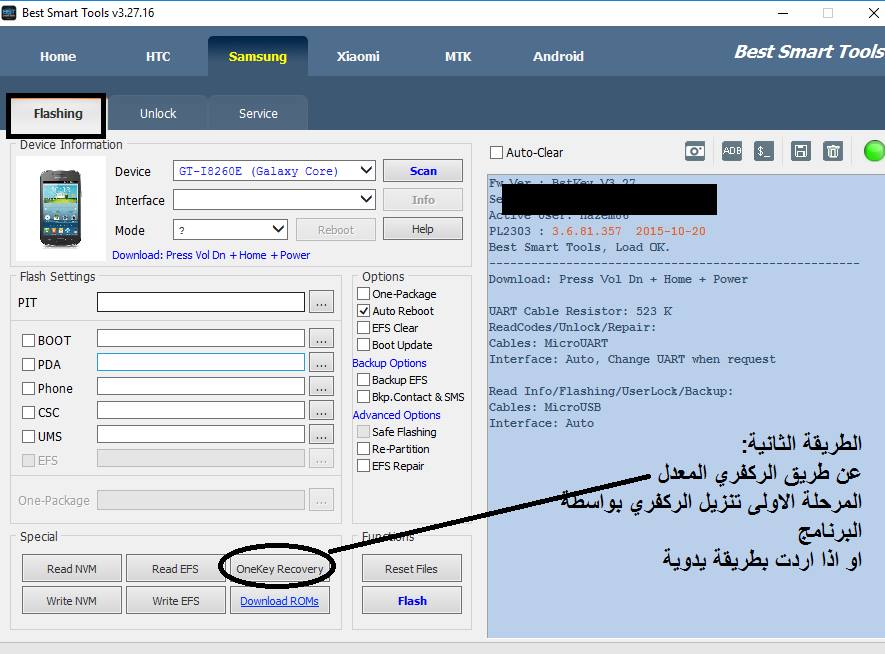This screenshot has width=885, height=654.
Task: Open the ADB tool icon
Action: [732, 151]
